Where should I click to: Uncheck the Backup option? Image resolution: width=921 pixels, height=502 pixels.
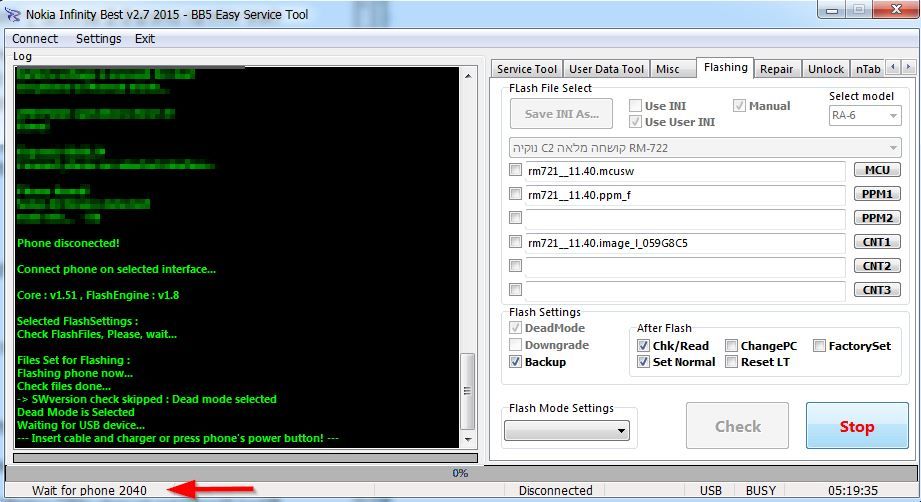click(x=515, y=362)
